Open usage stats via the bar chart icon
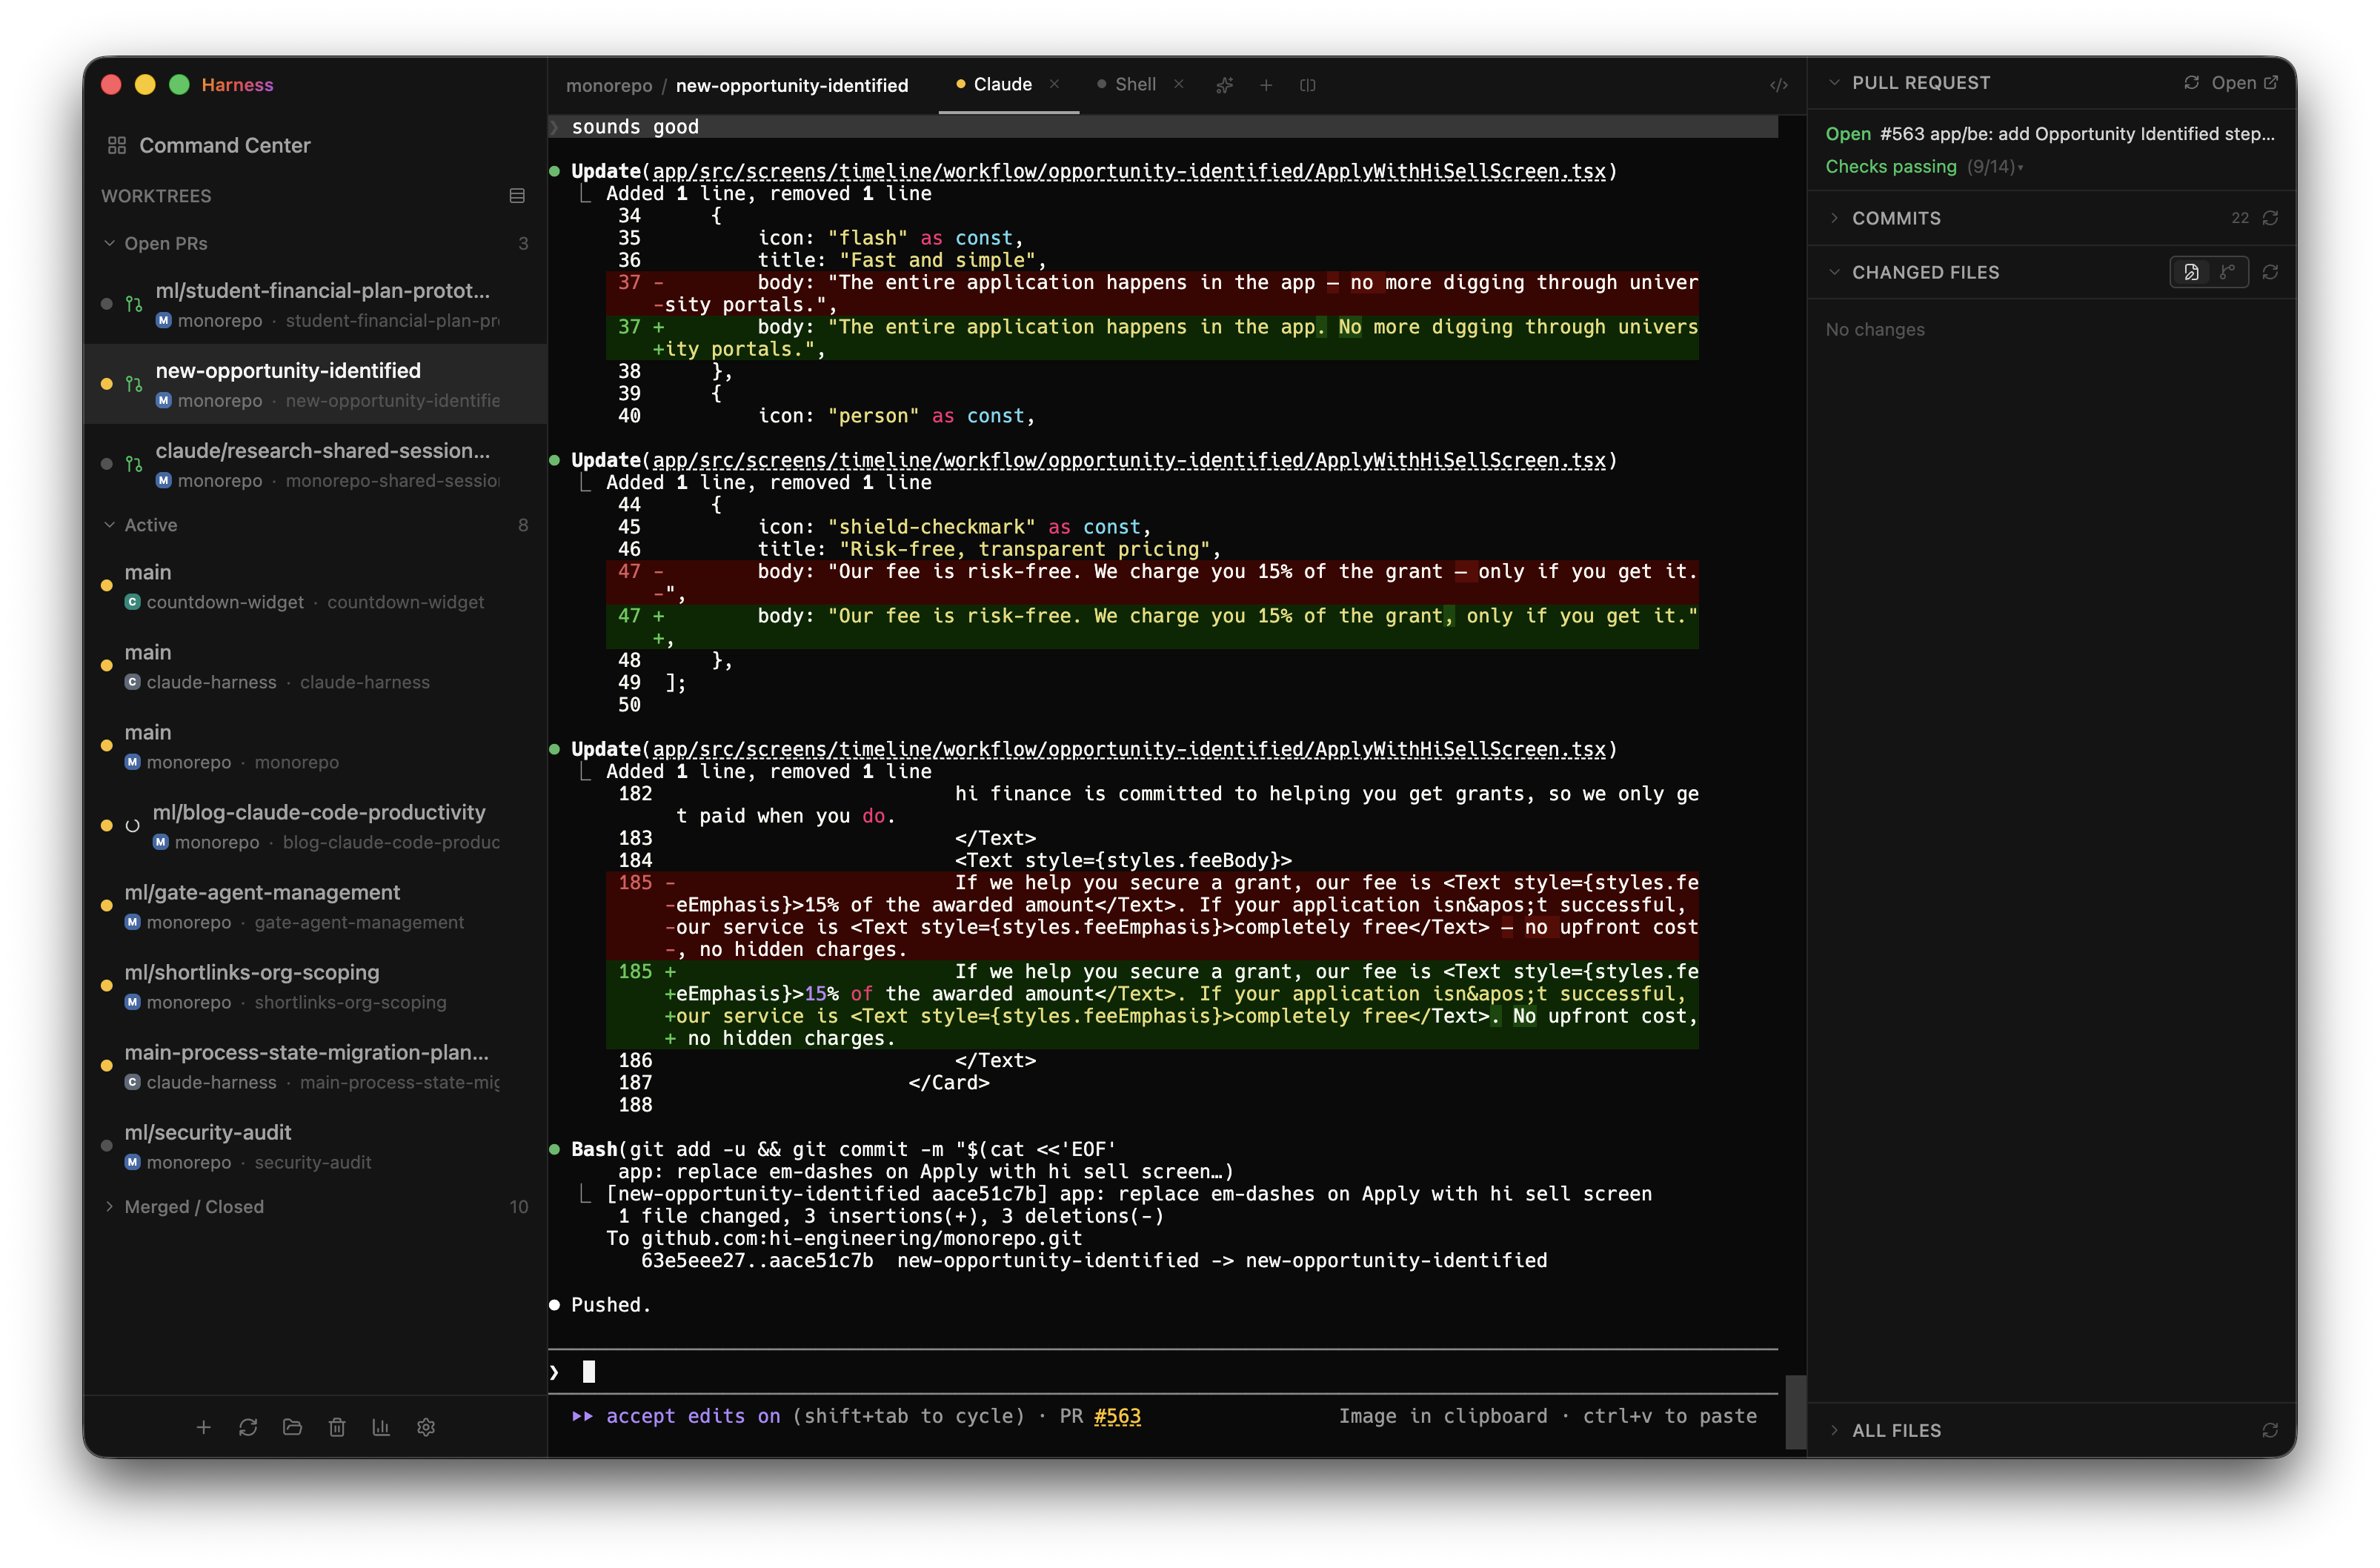Viewport: 2380px width, 1568px height. pyautogui.click(x=380, y=1427)
